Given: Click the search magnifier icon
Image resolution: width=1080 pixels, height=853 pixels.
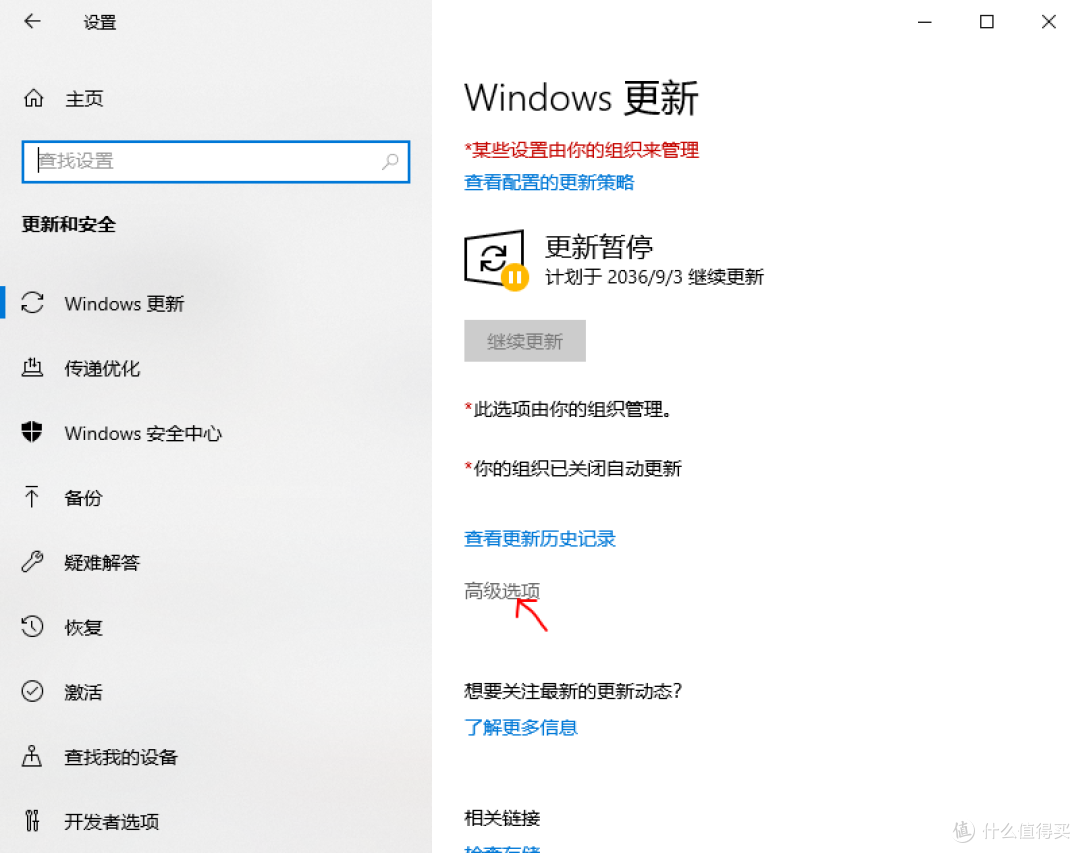Looking at the screenshot, I should [x=391, y=161].
